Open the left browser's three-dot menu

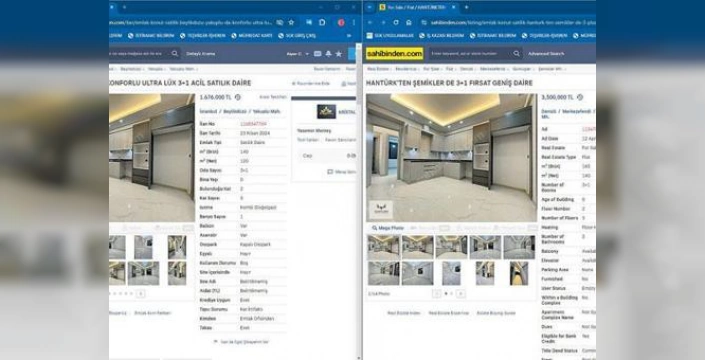[353, 22]
